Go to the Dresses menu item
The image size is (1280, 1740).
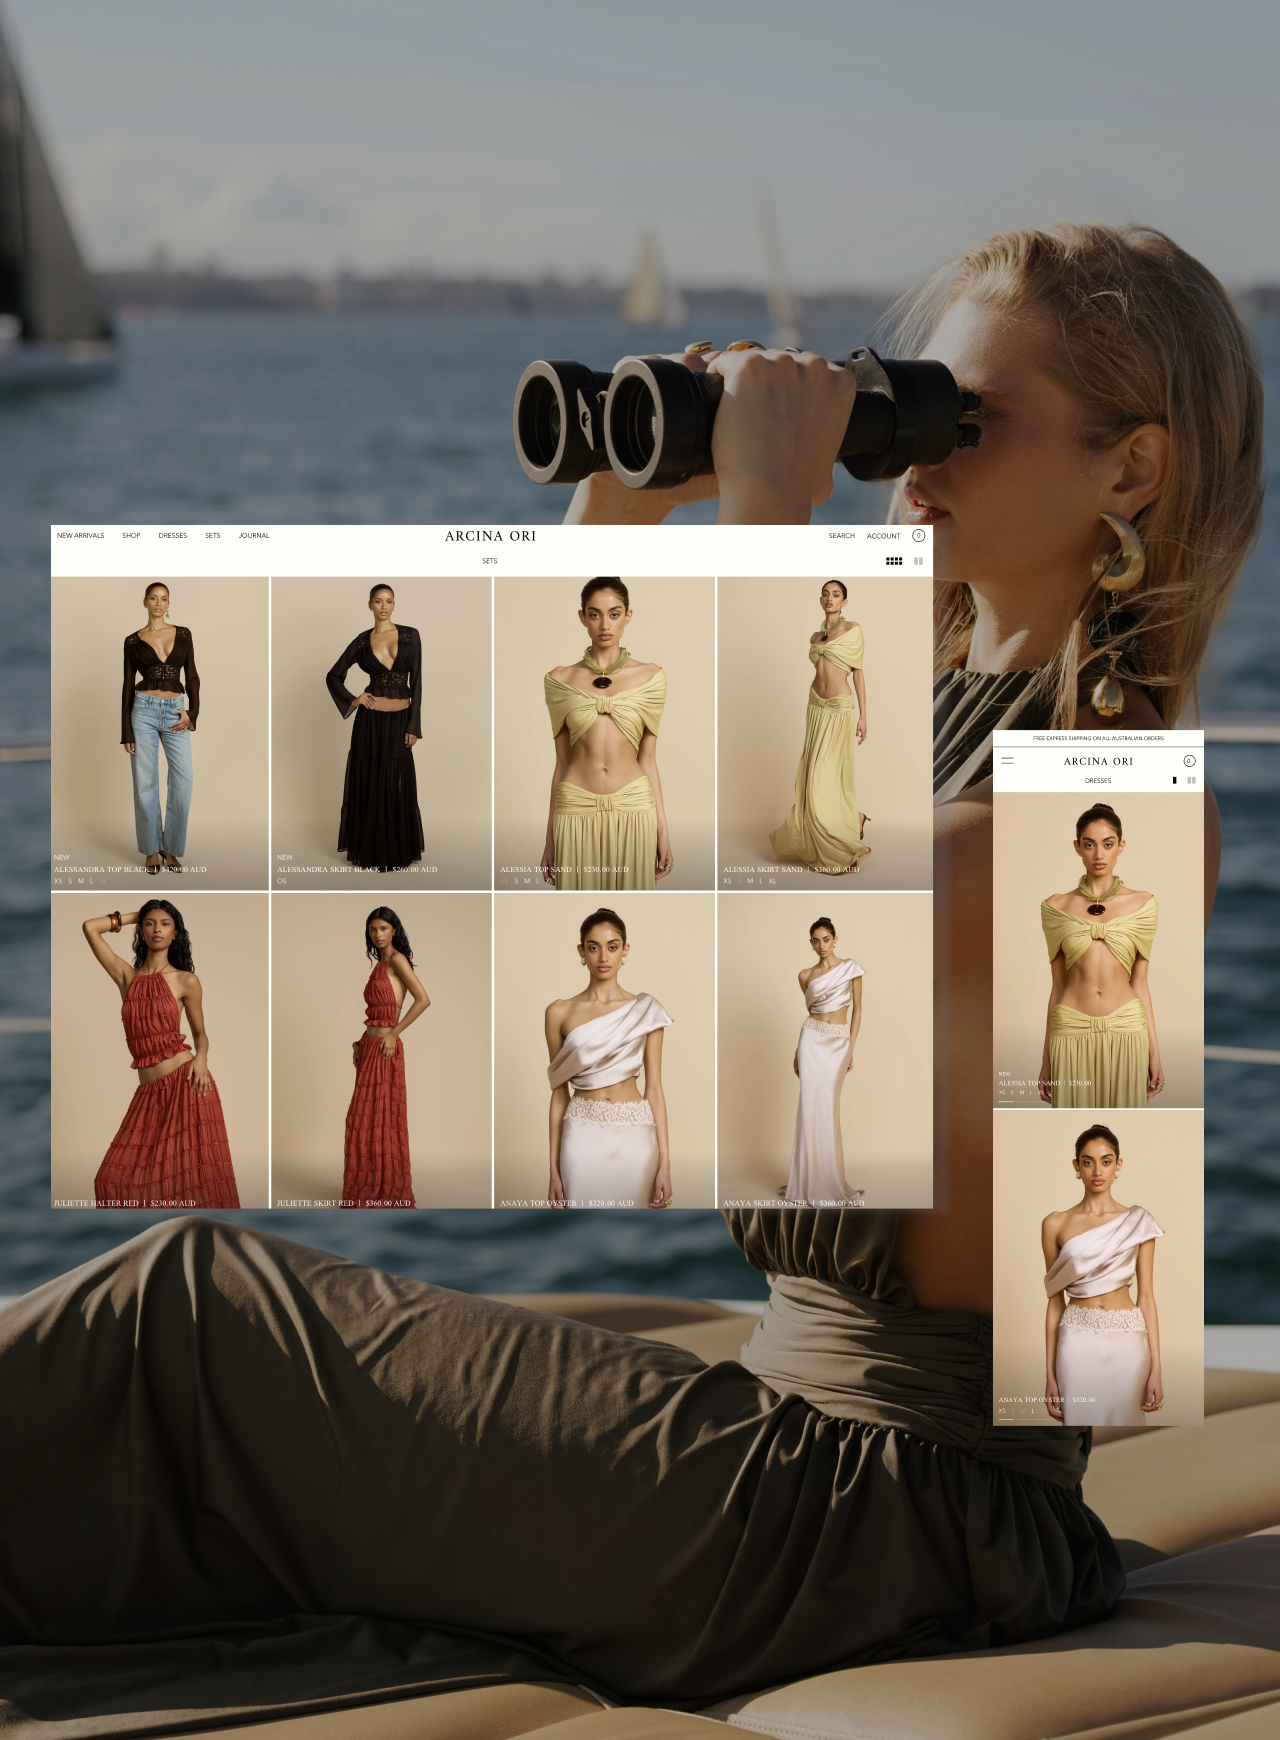[172, 536]
